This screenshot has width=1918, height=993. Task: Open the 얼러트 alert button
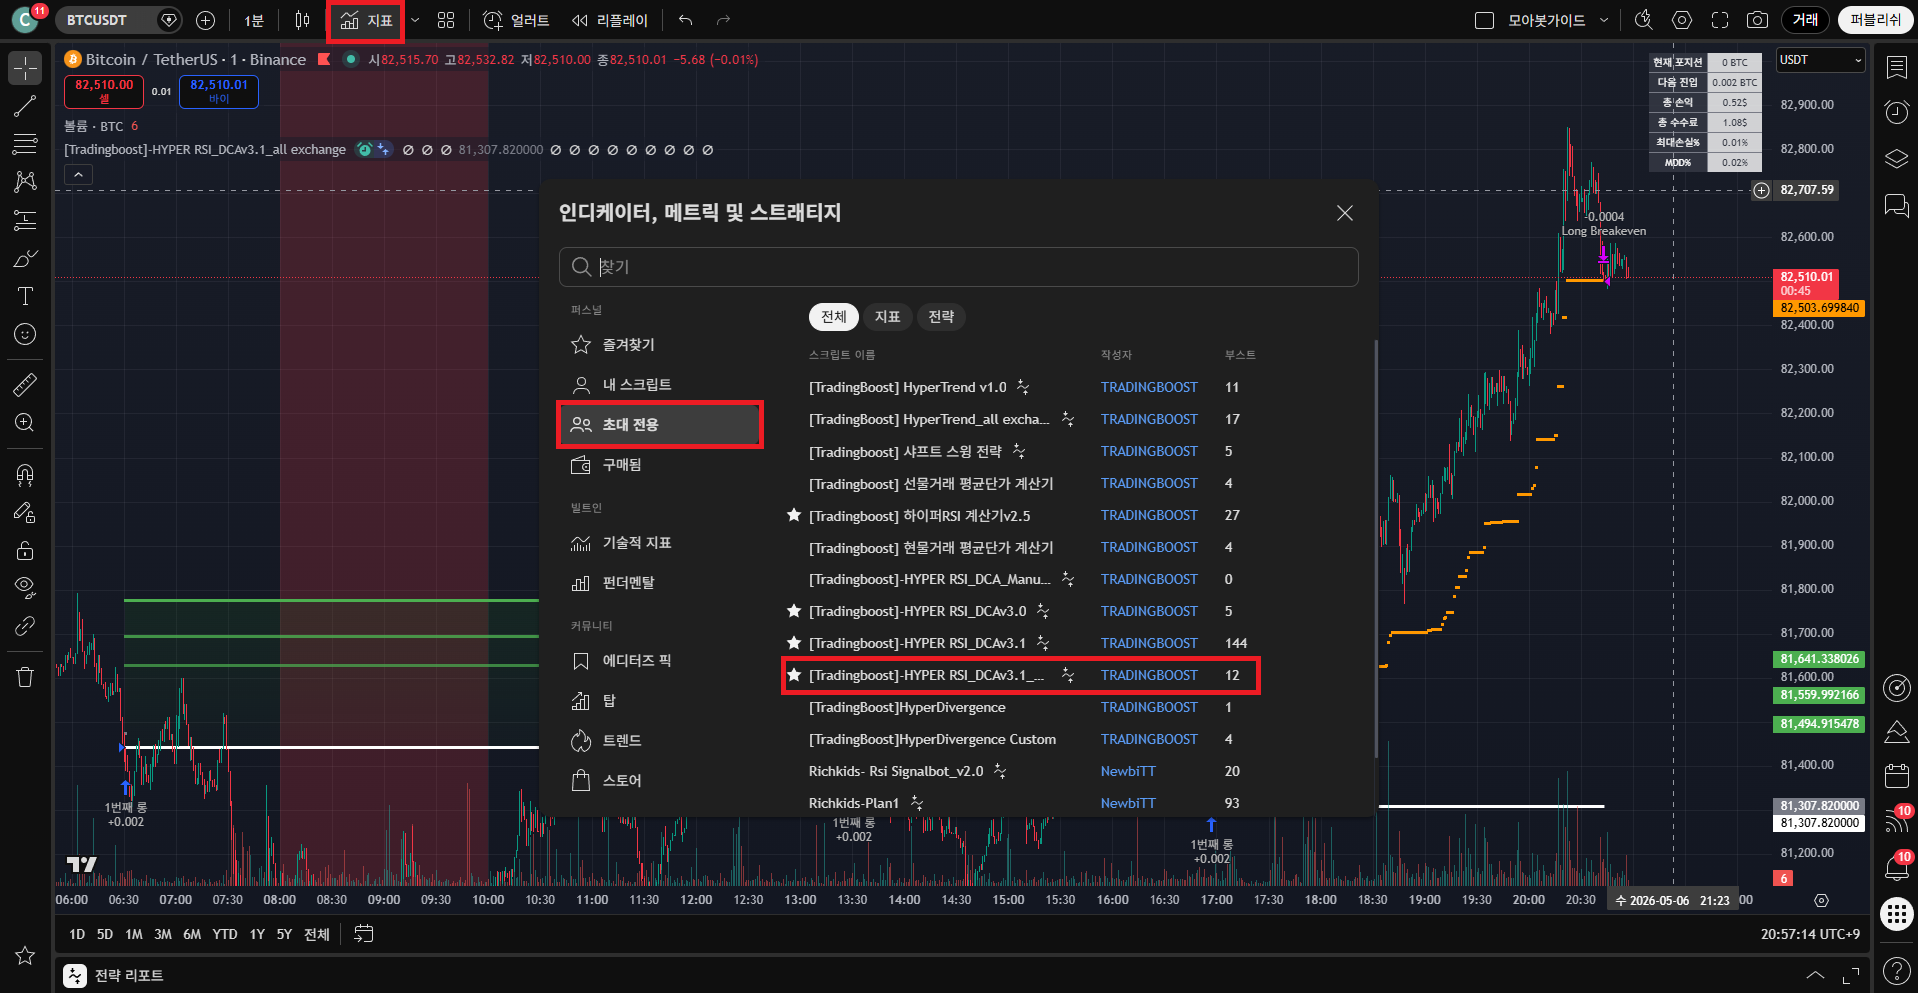[x=516, y=20]
